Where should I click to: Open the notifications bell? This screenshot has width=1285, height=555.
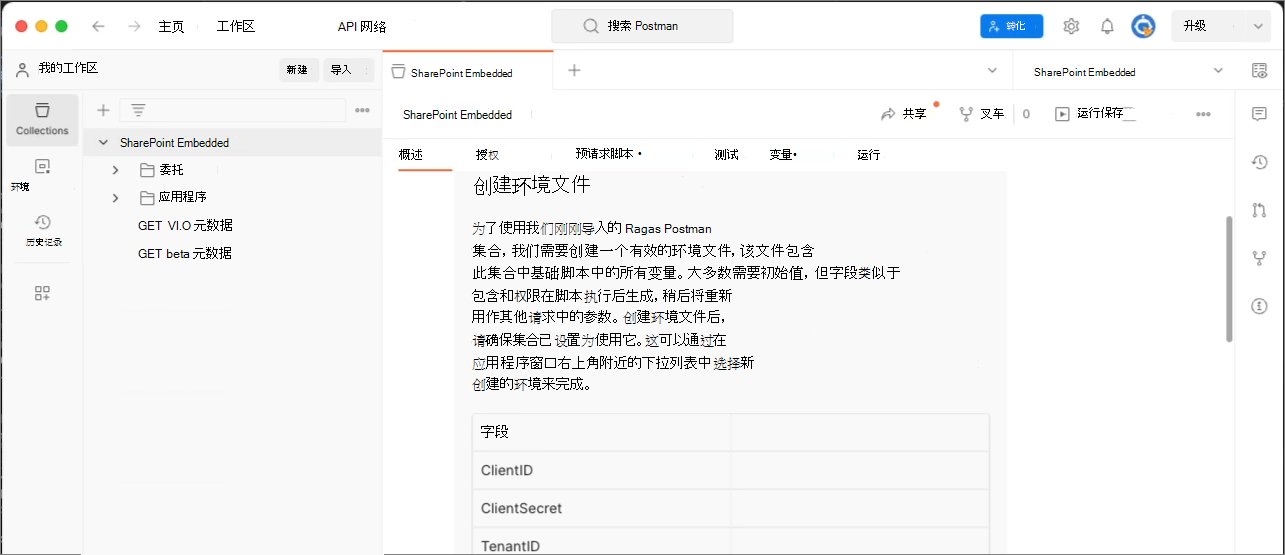(x=1107, y=26)
